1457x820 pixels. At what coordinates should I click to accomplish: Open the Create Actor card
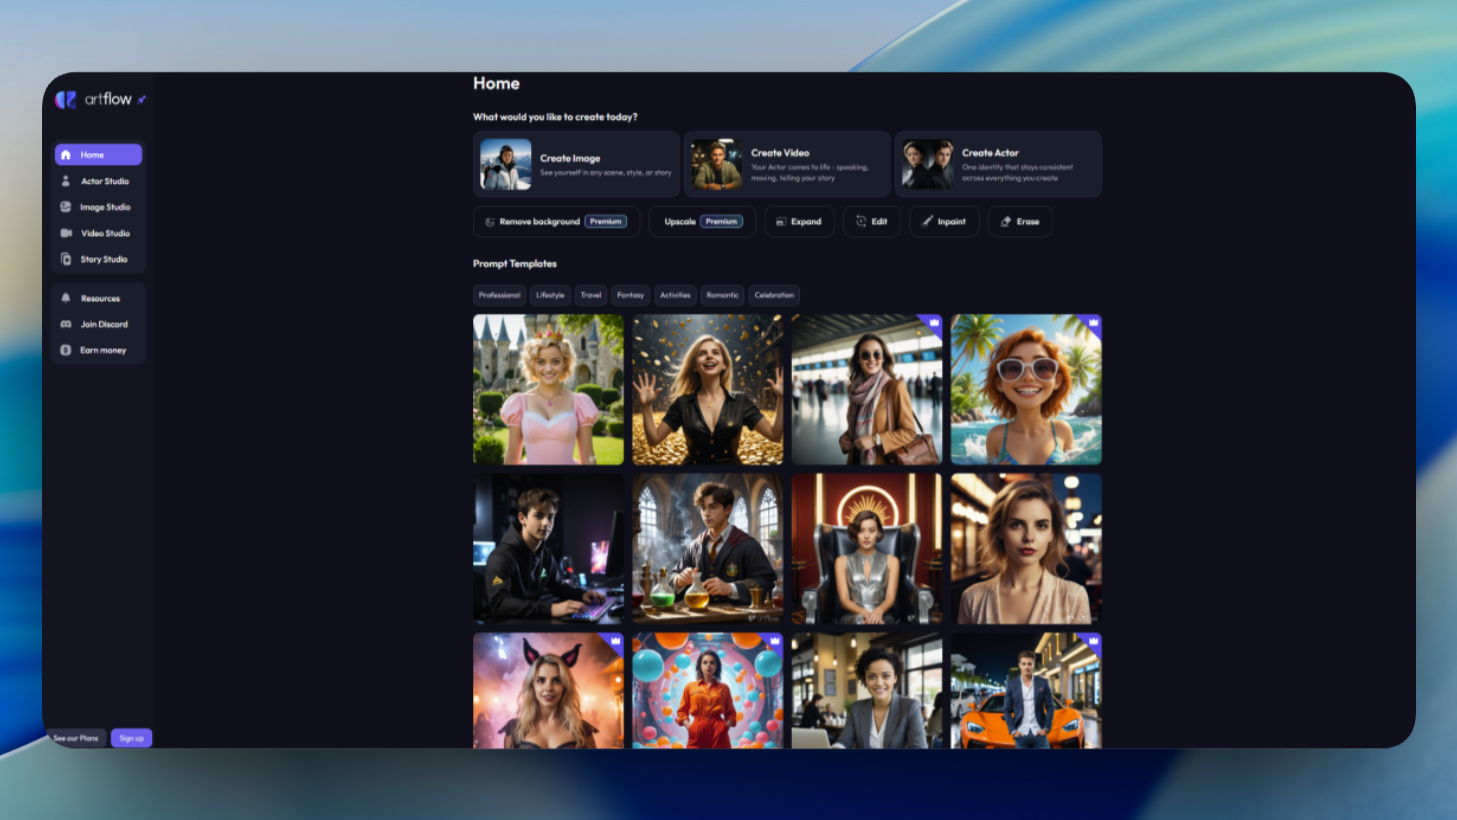998,164
